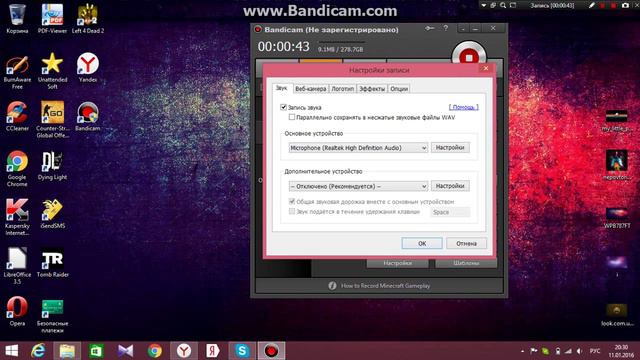
Task: Toggle shared audio track with main device checkbox
Action: 292,201
